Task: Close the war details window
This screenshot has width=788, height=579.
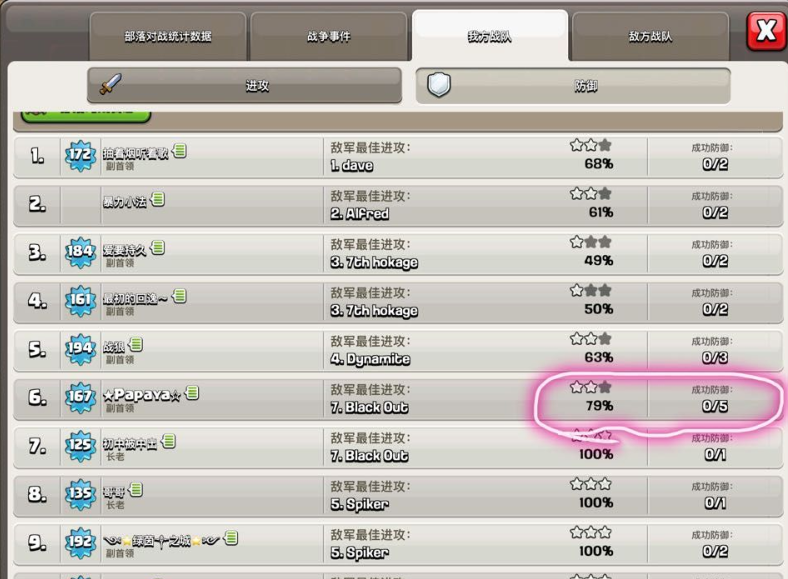Action: (x=766, y=31)
